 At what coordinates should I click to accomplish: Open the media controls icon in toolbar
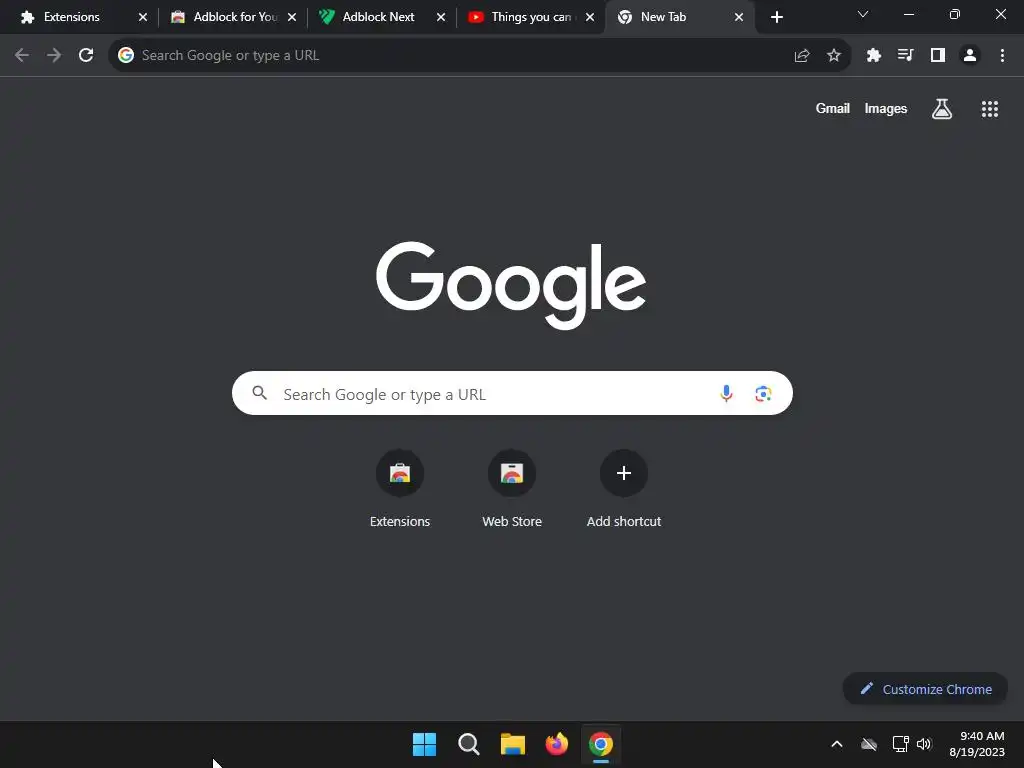(905, 56)
